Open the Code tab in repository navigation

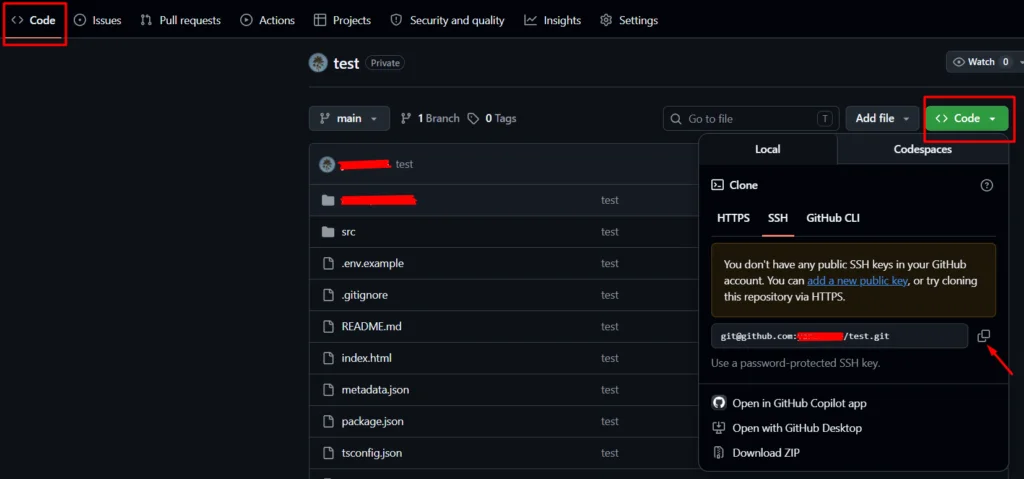click(34, 20)
